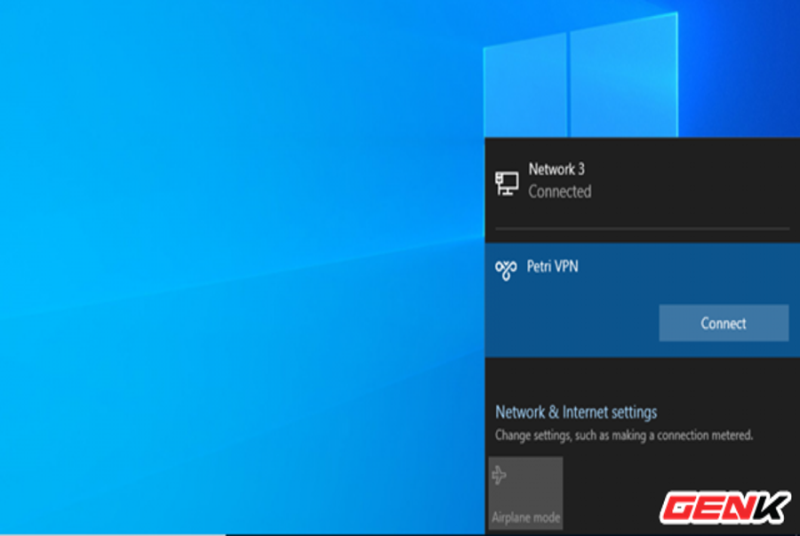The image size is (800, 536).
Task: Select the Petri VPN label
Action: pos(553,266)
